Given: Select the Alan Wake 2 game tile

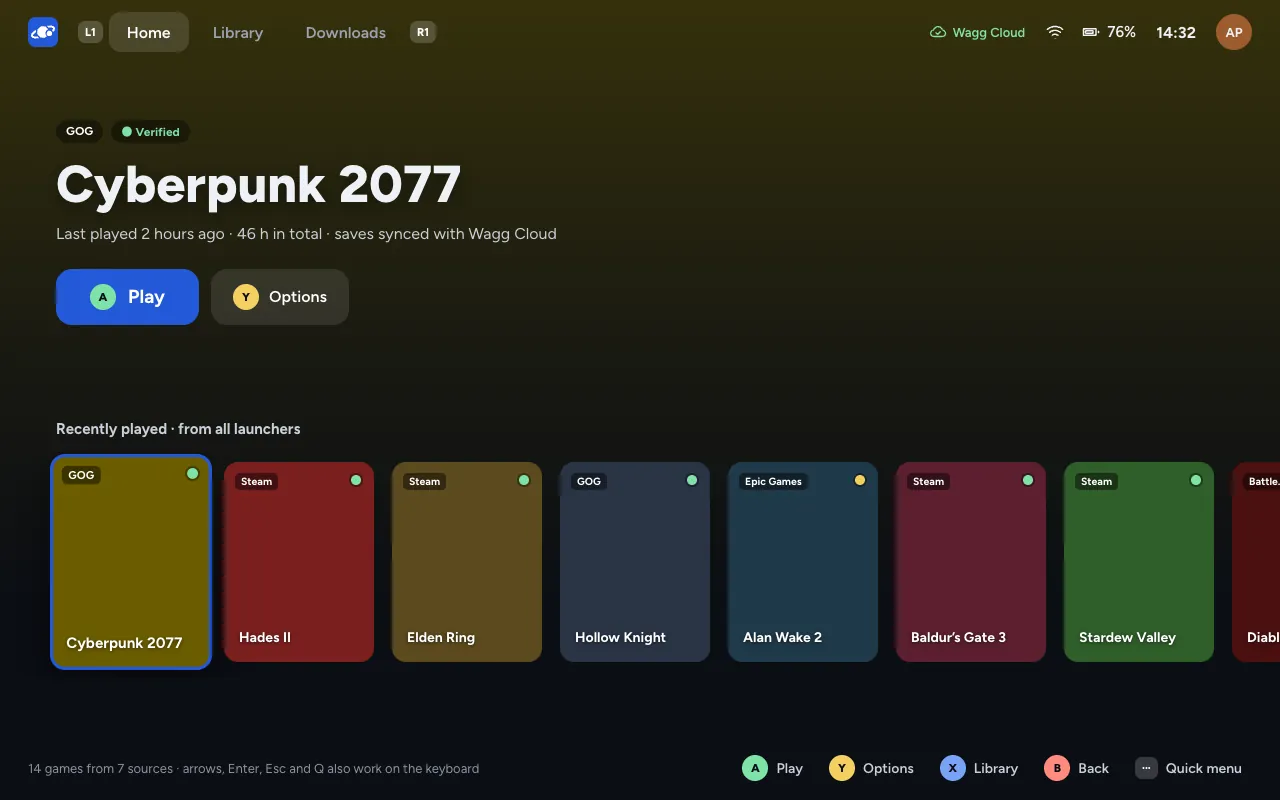Looking at the screenshot, I should 803,562.
